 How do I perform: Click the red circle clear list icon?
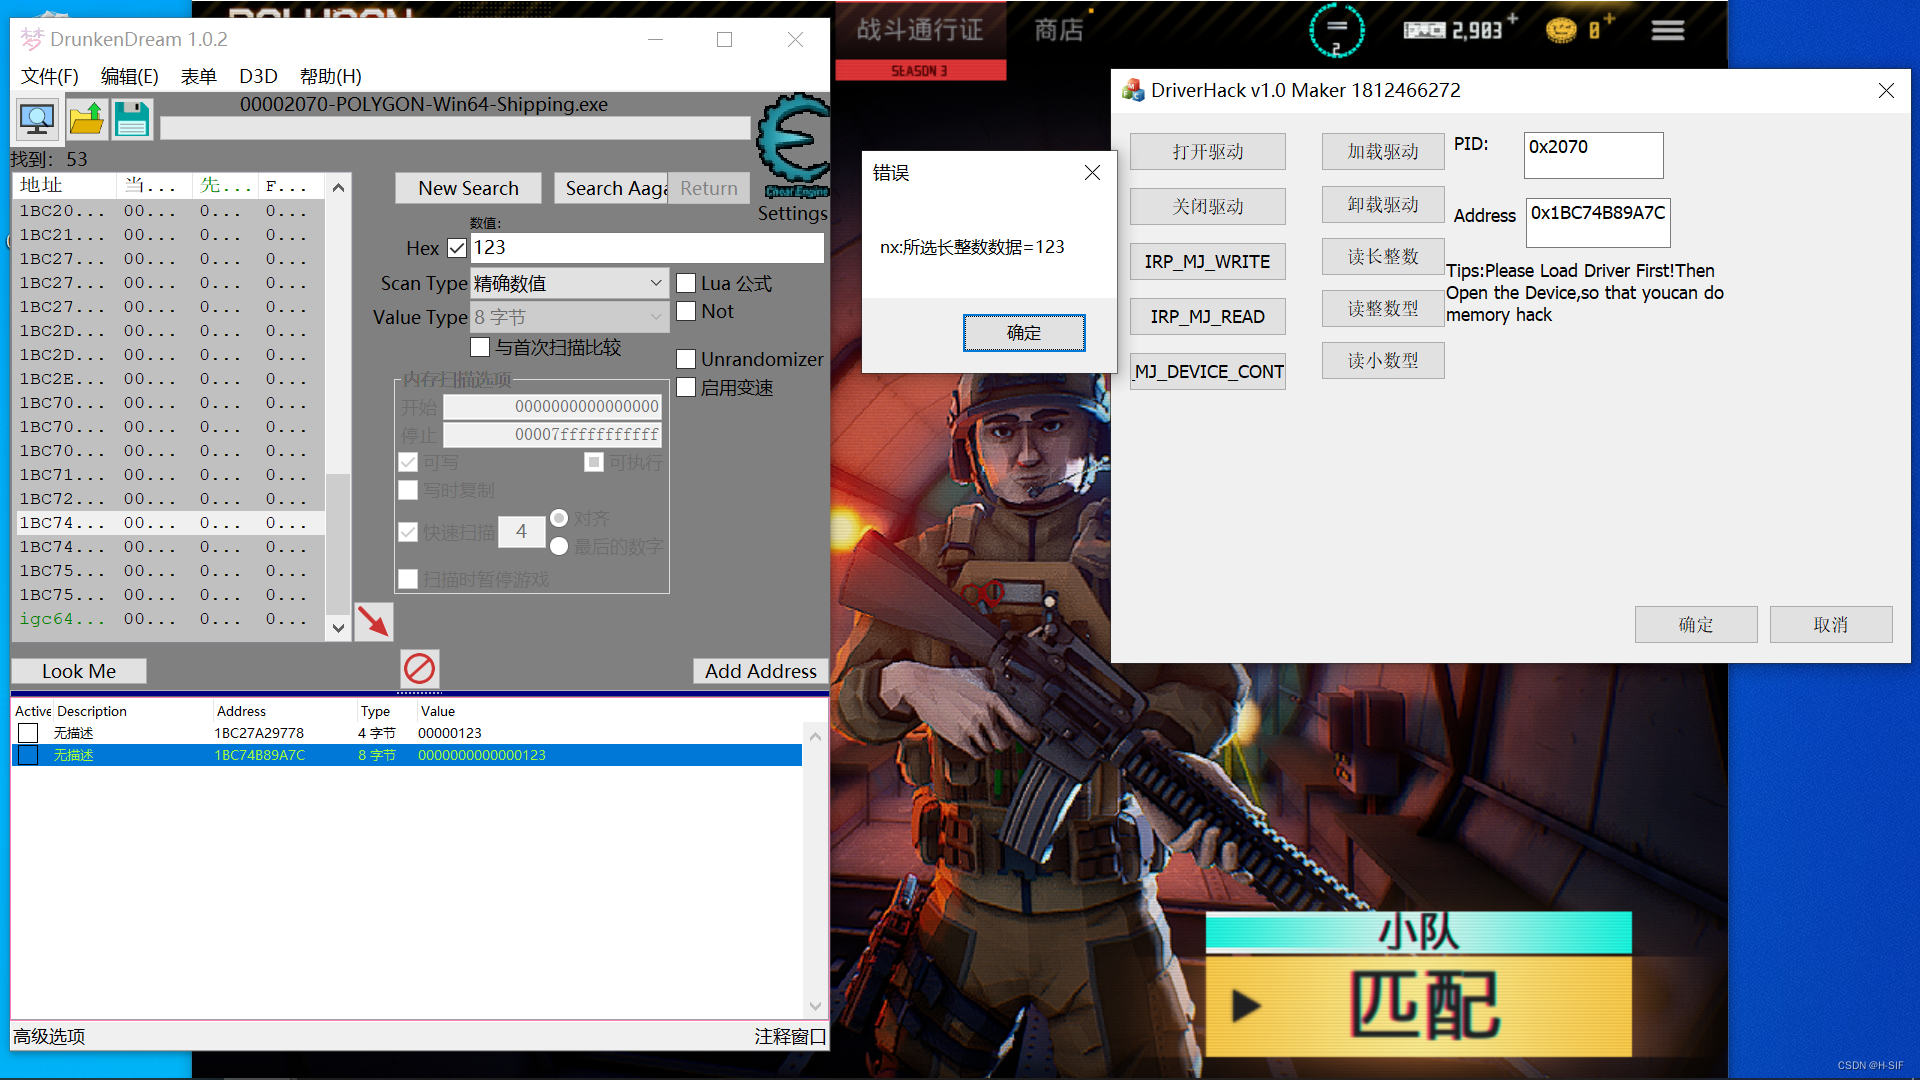[419, 668]
